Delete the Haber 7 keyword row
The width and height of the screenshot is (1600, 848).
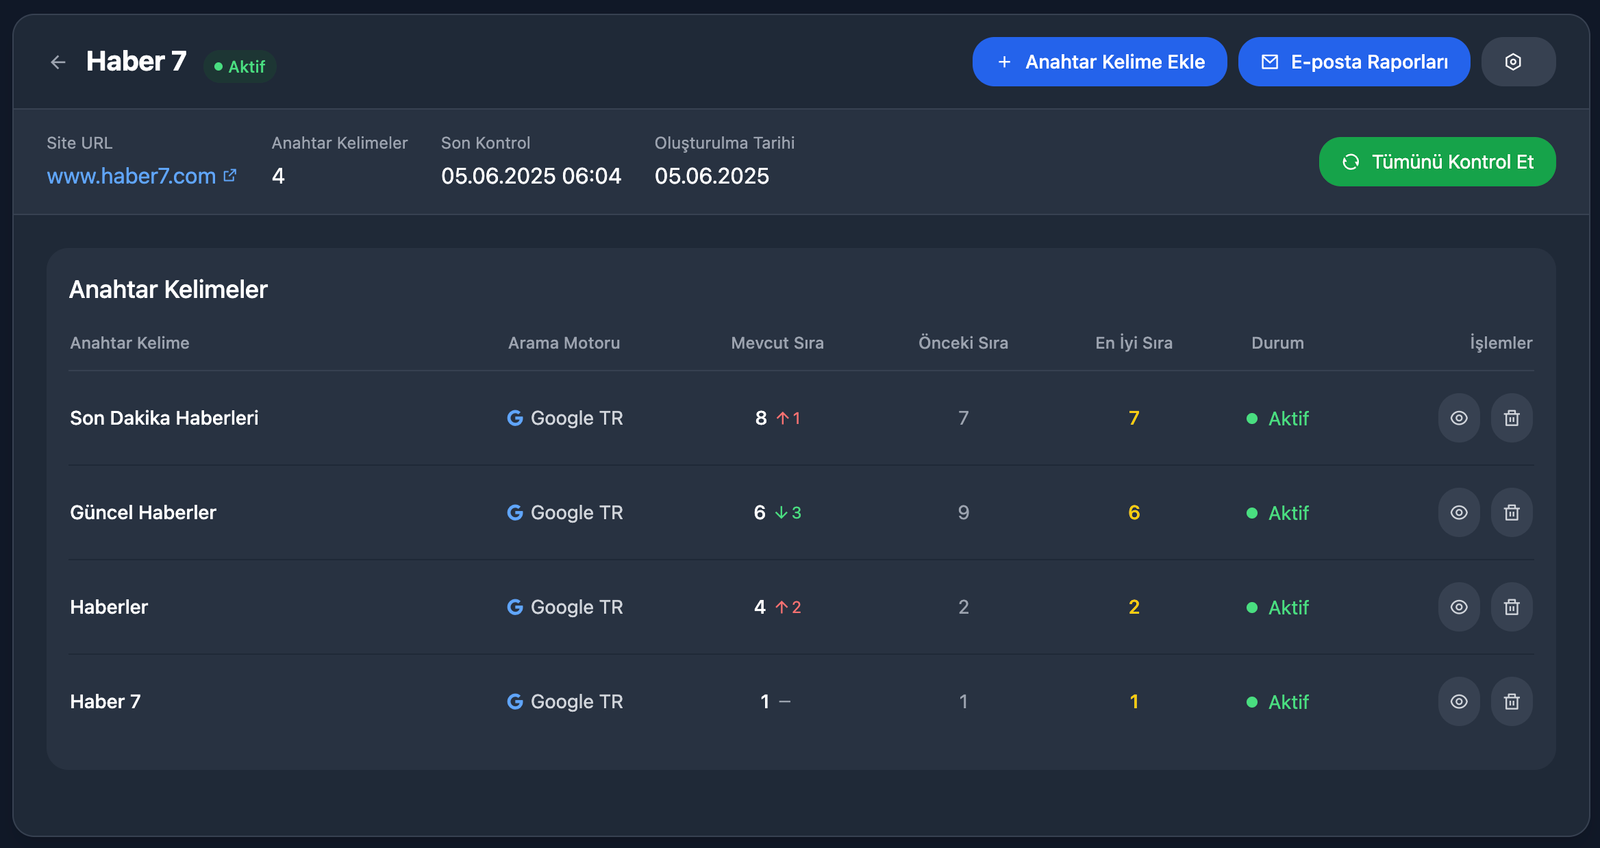(1512, 702)
